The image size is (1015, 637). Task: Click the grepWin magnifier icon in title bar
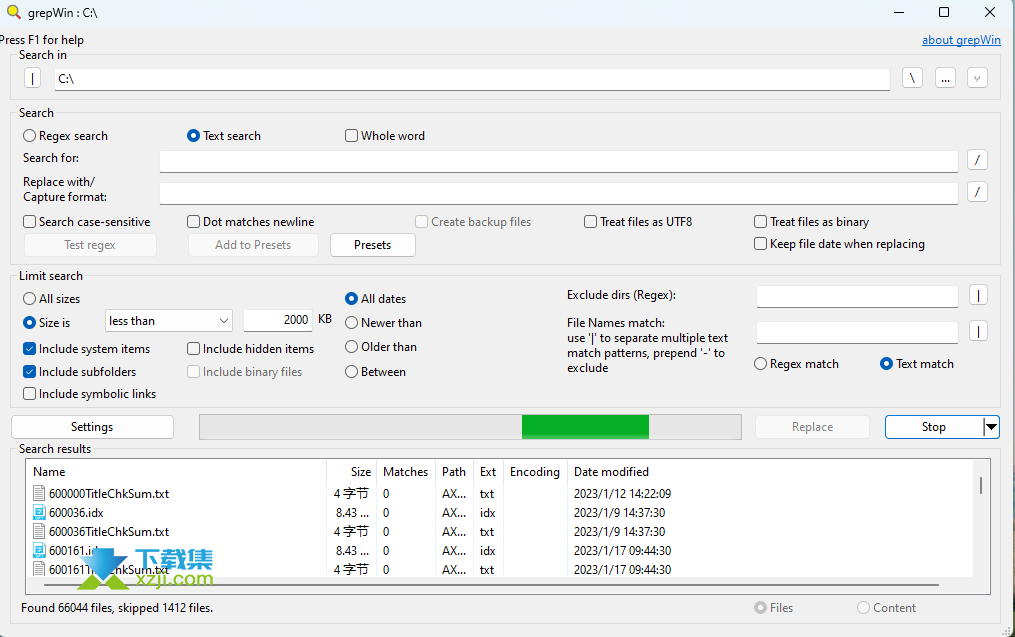[x=14, y=12]
